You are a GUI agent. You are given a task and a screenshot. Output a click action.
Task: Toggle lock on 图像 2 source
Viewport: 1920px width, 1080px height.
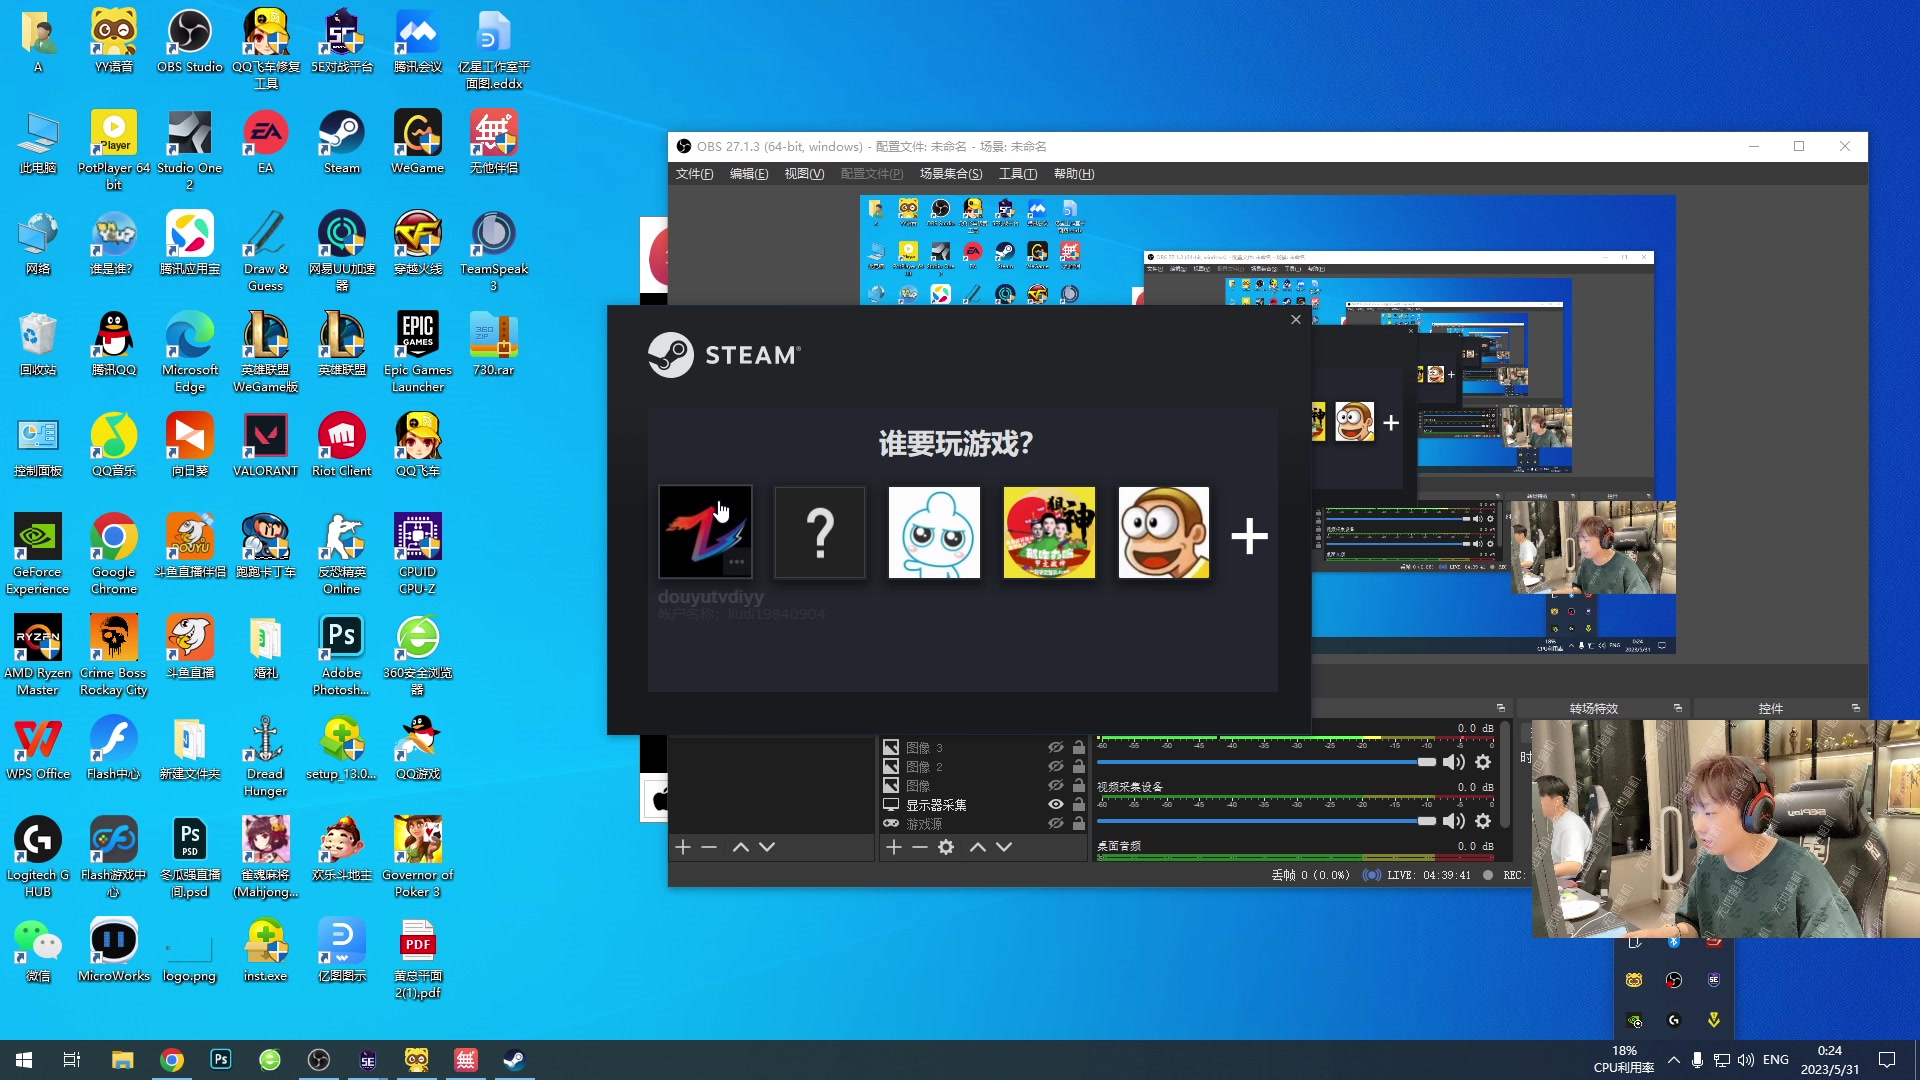tap(1079, 766)
